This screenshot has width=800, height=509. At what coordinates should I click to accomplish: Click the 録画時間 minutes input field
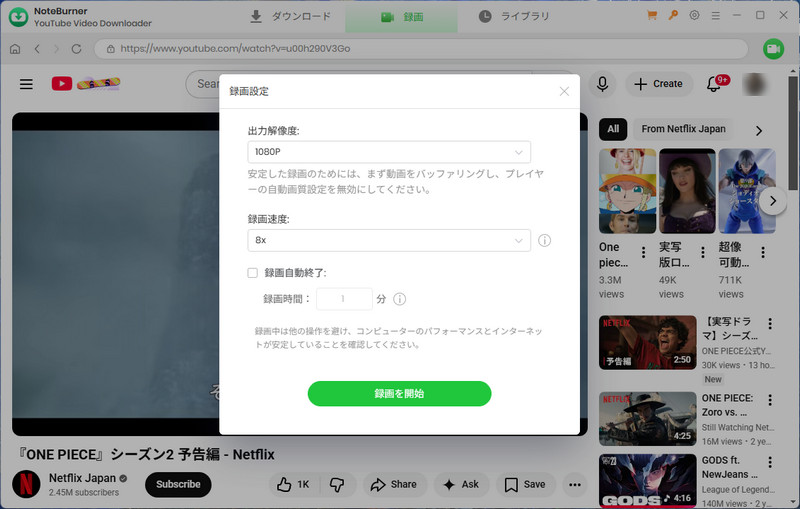tap(344, 299)
